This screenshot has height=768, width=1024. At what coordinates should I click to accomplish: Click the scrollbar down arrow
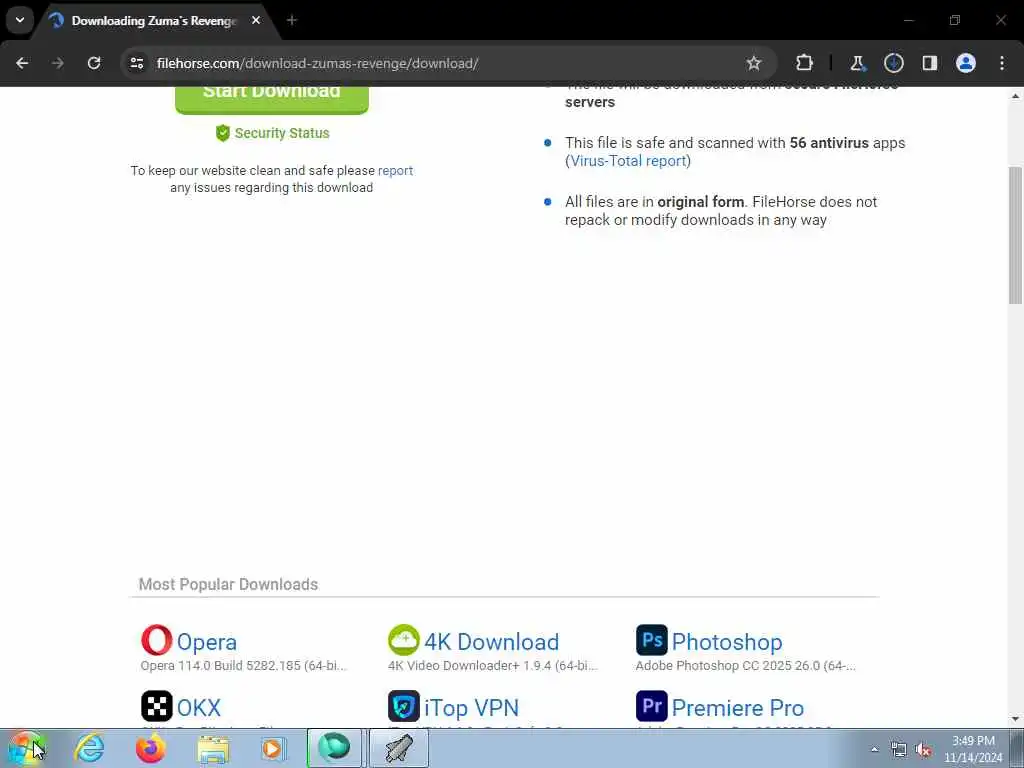click(1016, 720)
